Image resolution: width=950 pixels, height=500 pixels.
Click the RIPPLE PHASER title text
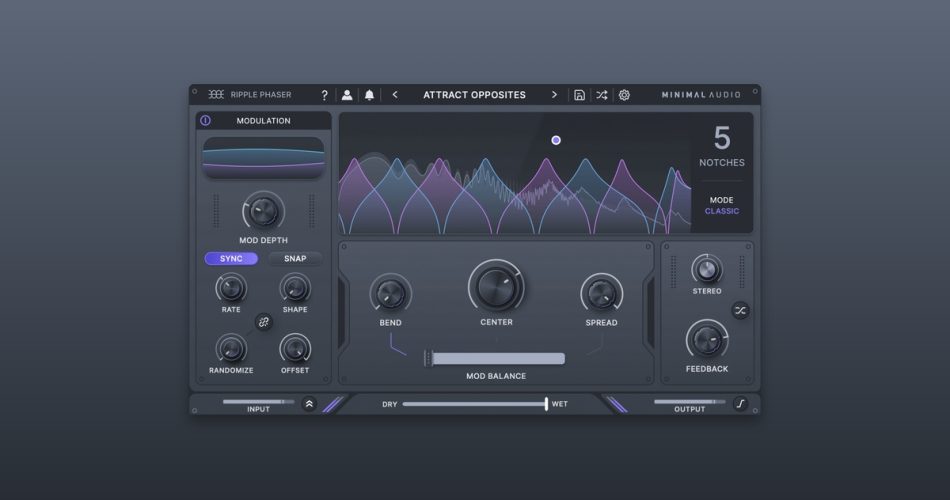tap(261, 95)
